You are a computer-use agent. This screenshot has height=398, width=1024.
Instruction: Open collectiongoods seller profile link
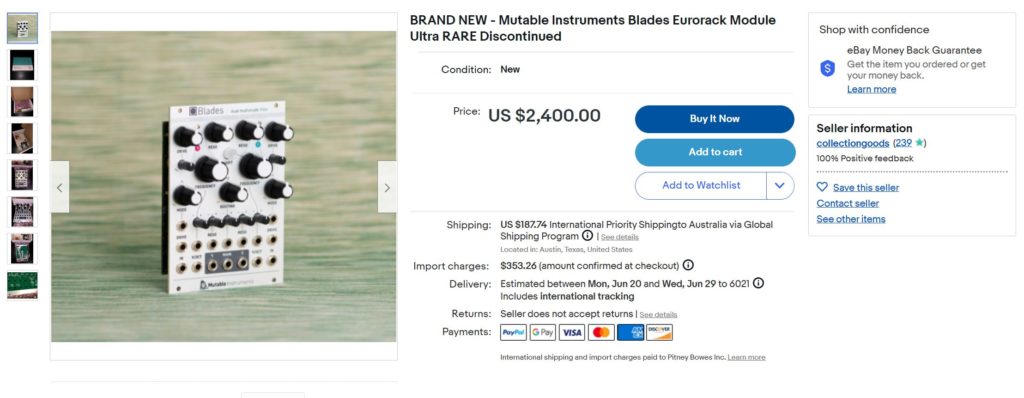852,143
